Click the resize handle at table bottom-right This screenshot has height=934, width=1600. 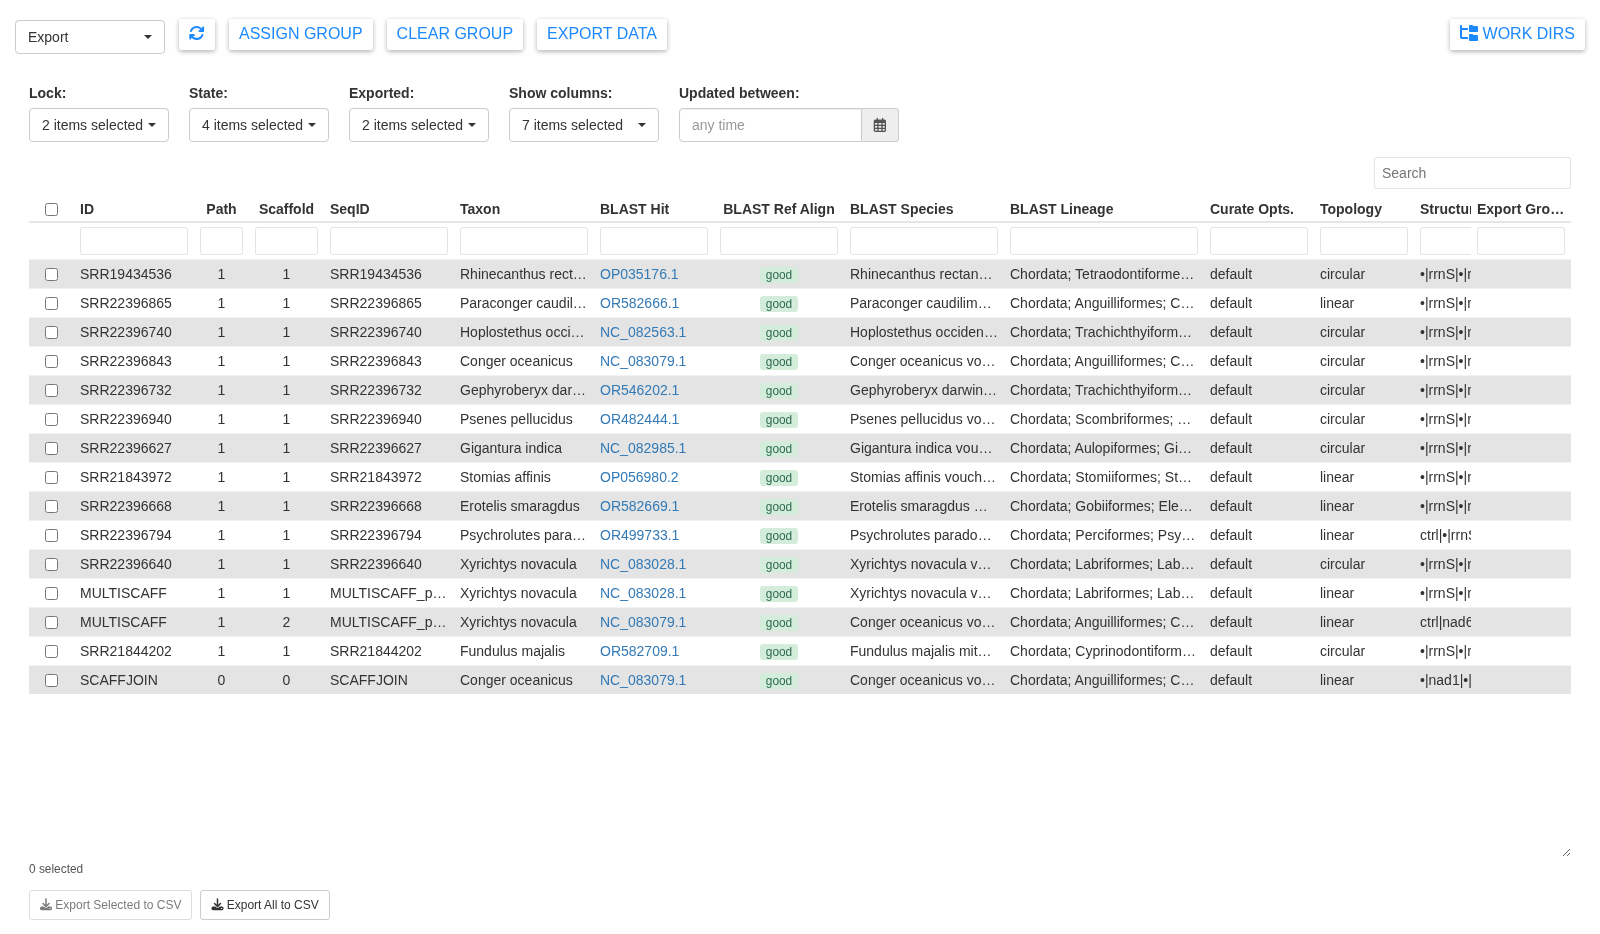[x=1565, y=851]
